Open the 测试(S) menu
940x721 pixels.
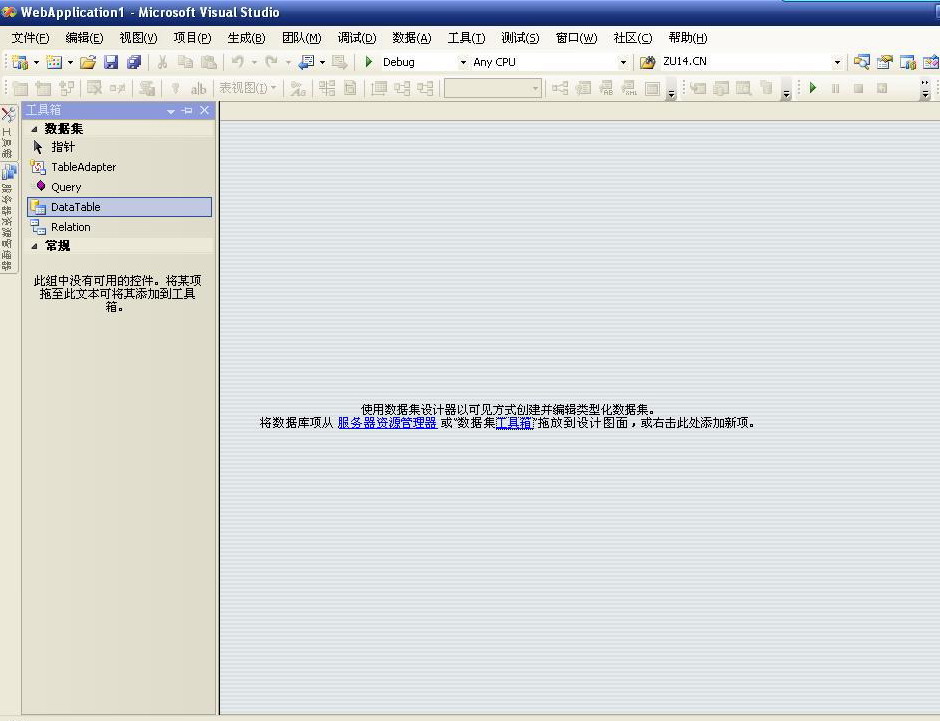click(x=520, y=38)
